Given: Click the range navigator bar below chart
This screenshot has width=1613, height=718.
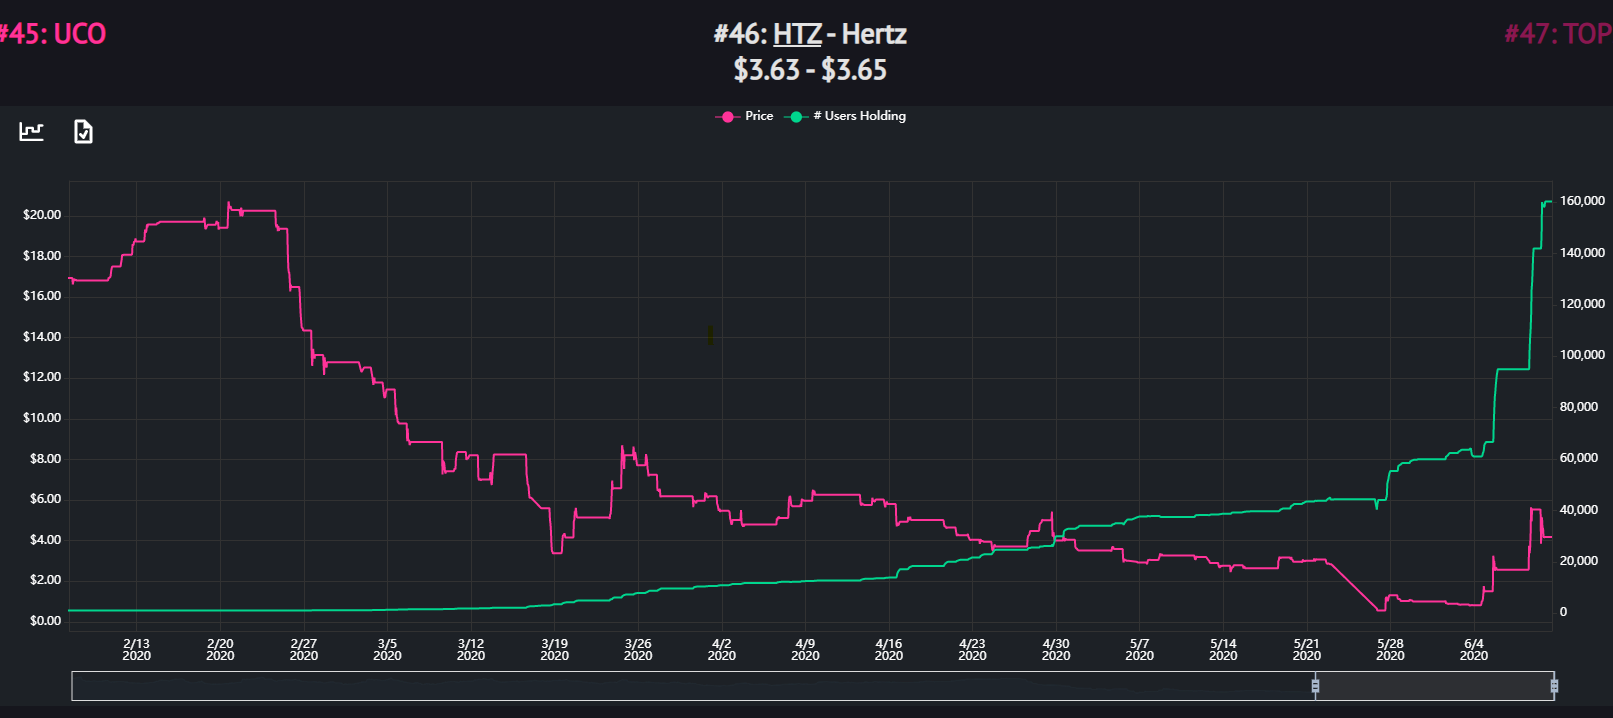Looking at the screenshot, I should coord(813,685).
